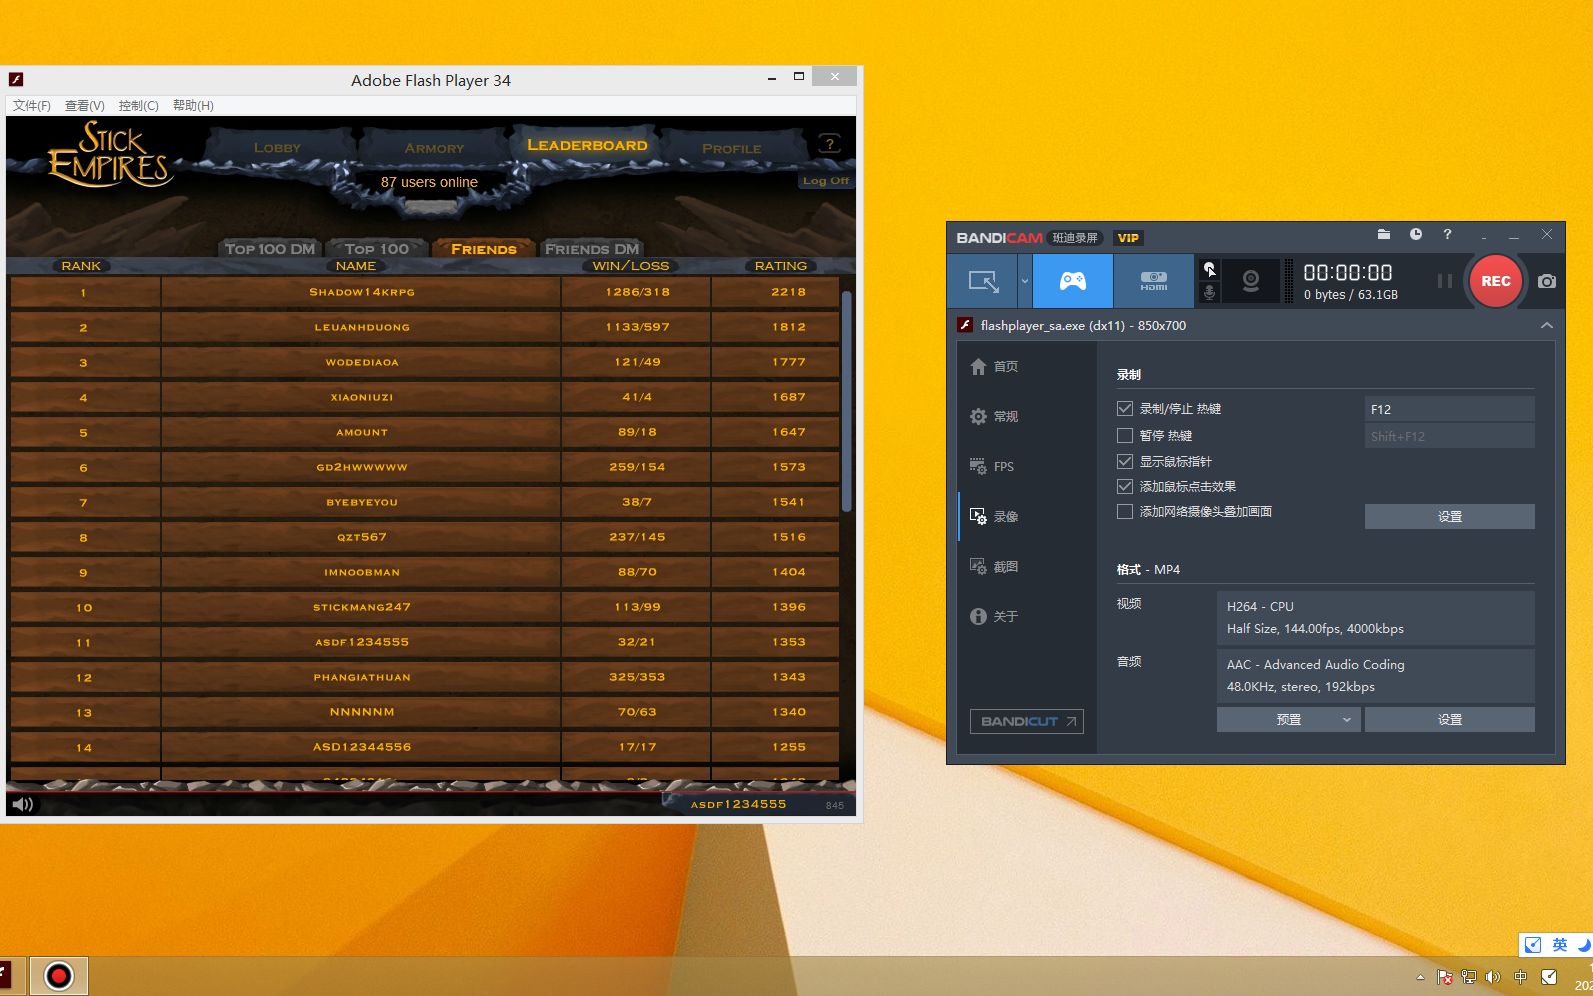Show hidden system tray icons arrow
Viewport: 1593px width, 996px height.
1420,977
